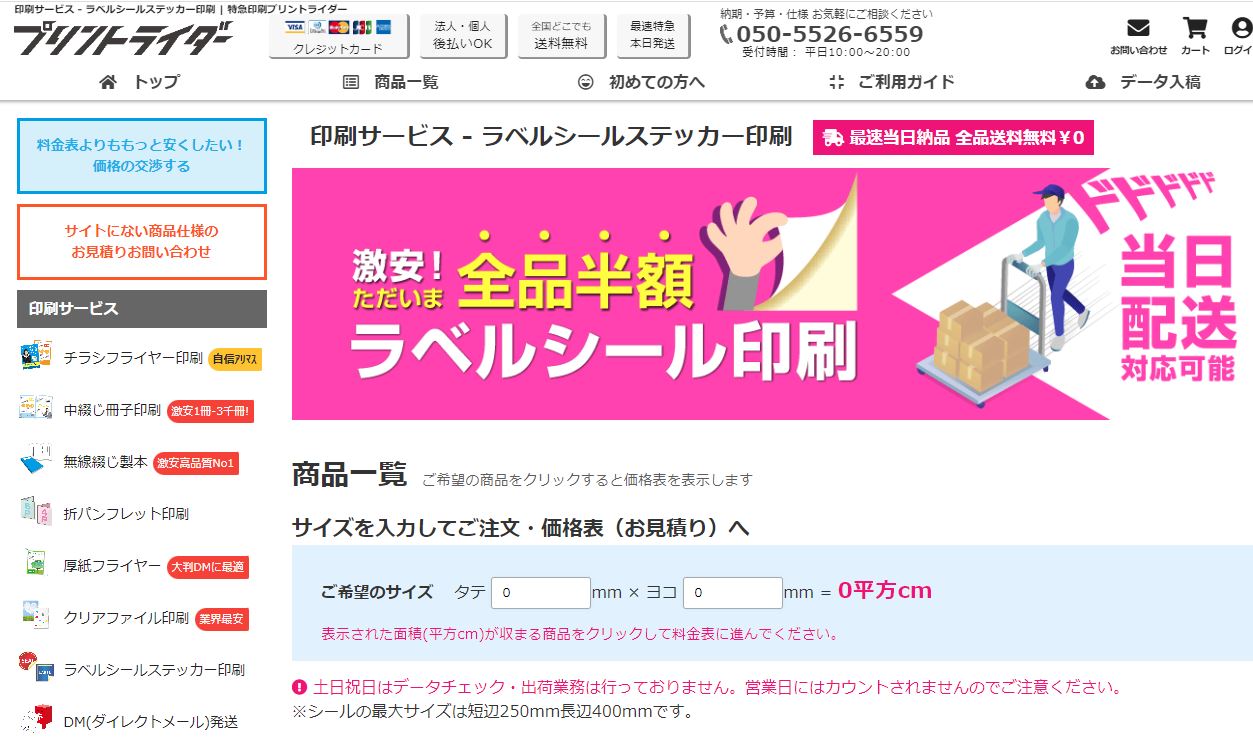Click the smiley icon beside 初めての方へ
Viewport: 1253px width, 739px height.
coord(586,82)
